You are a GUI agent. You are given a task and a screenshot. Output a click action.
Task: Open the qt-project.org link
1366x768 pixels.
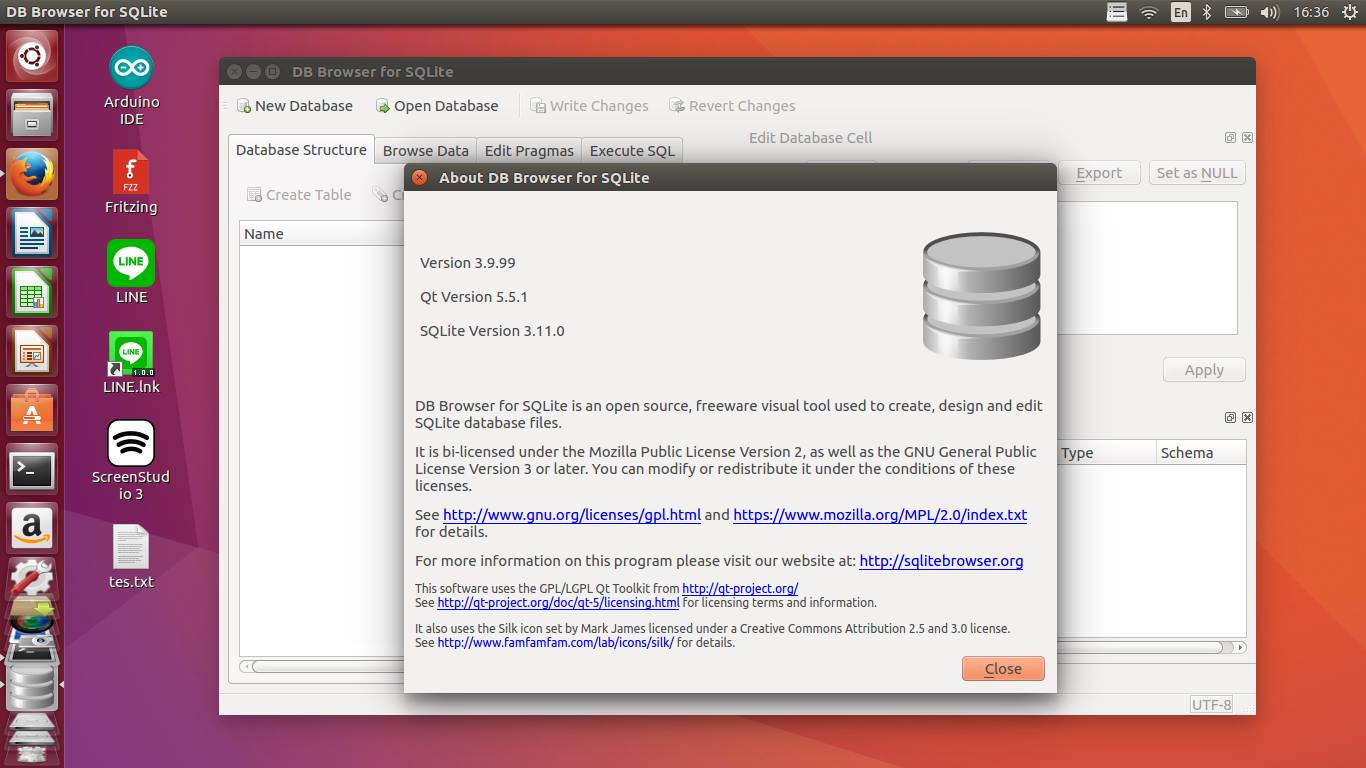pyautogui.click(x=740, y=589)
